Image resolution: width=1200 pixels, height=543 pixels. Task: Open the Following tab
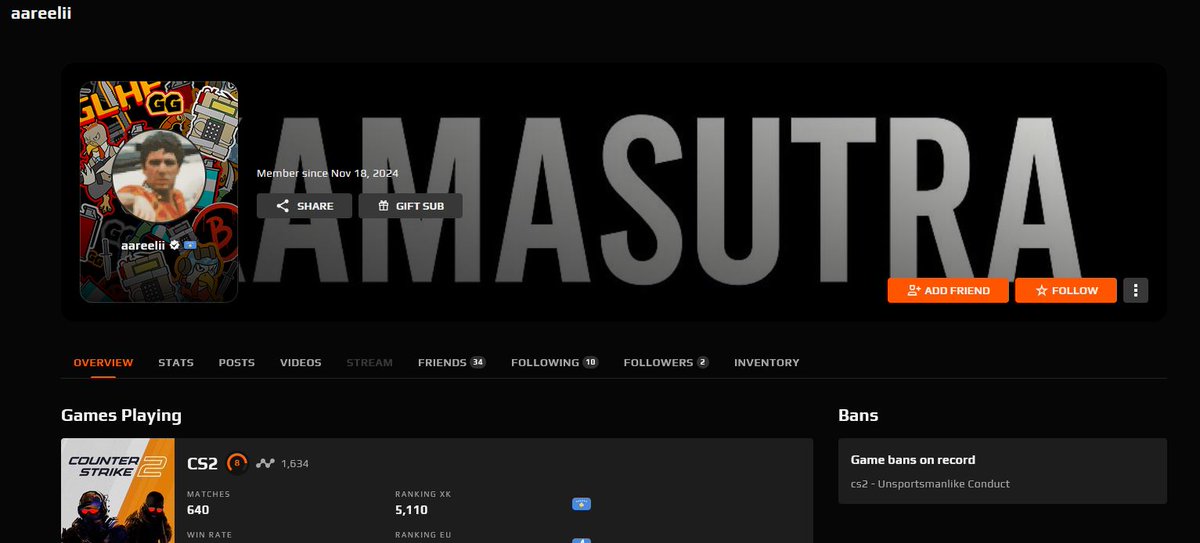pos(555,362)
